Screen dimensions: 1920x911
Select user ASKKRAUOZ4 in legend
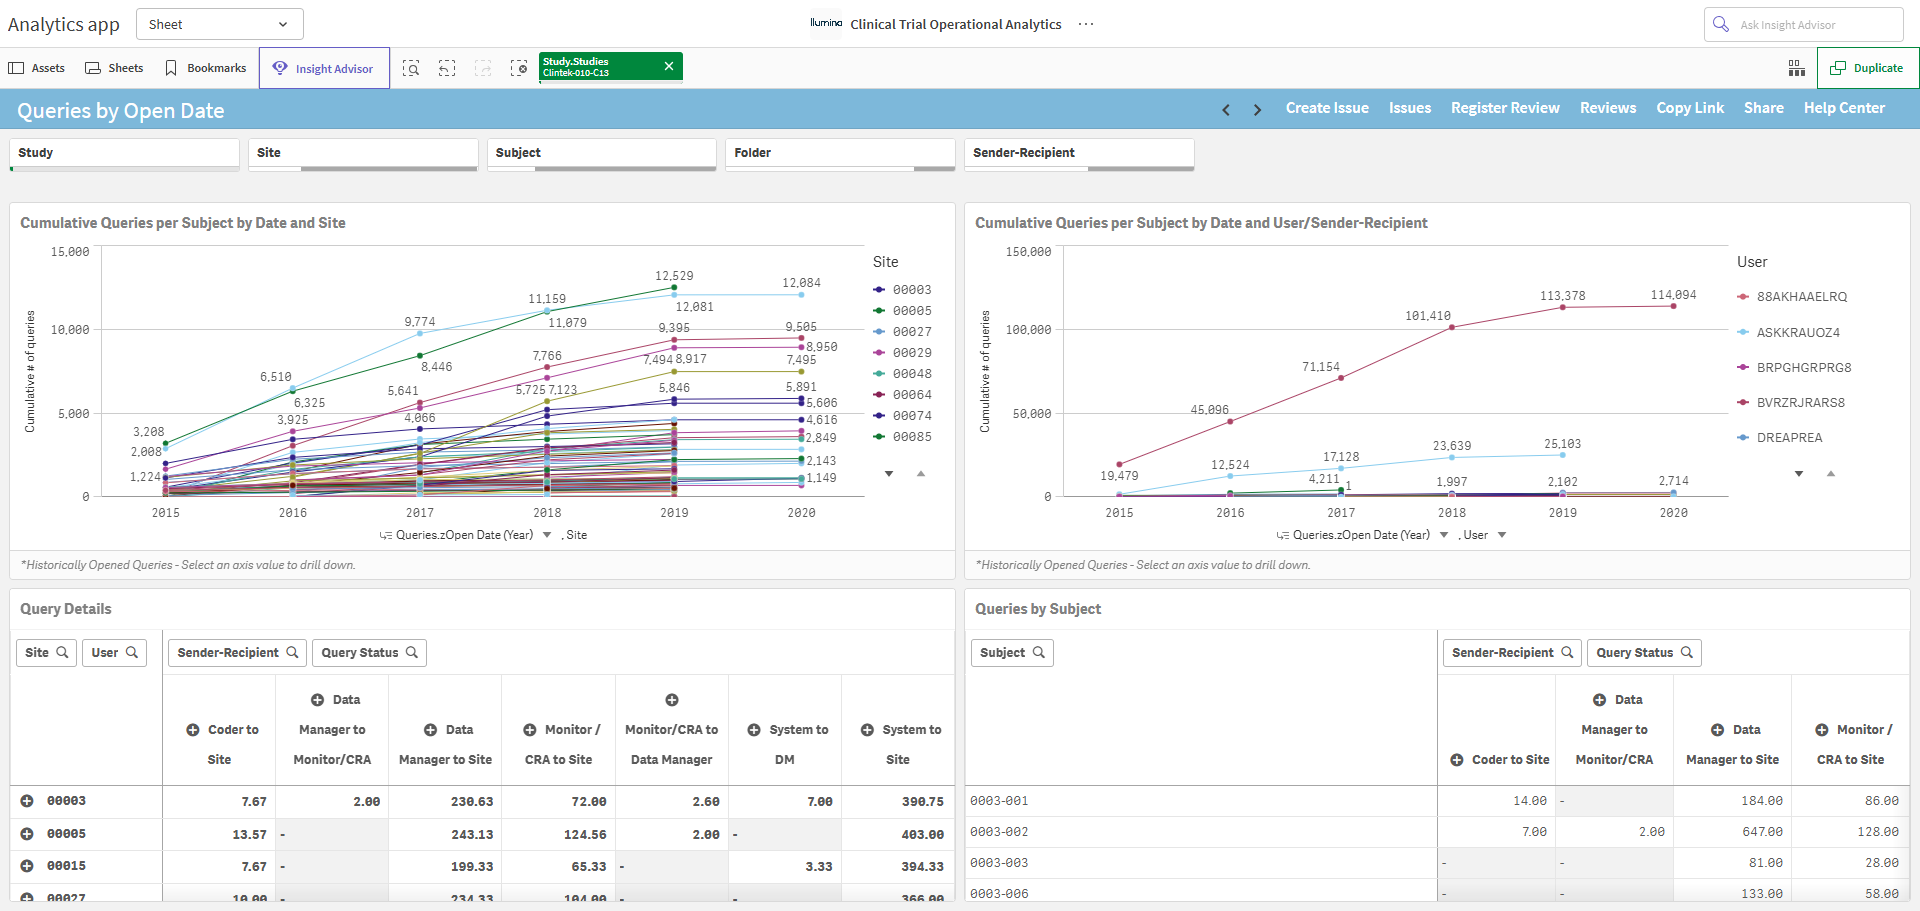pyautogui.click(x=1789, y=332)
